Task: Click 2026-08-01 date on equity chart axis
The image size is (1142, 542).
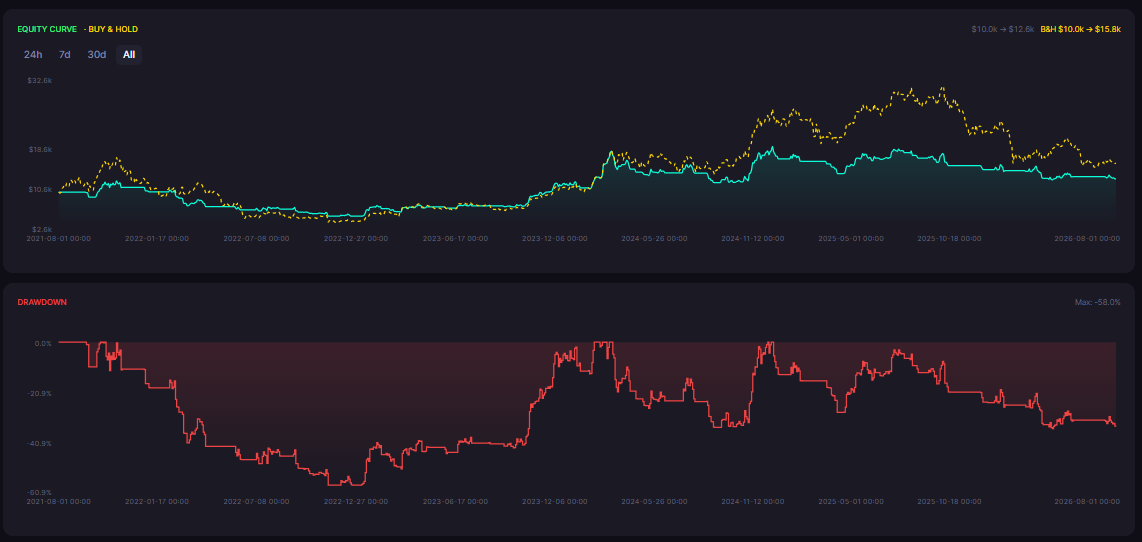Action: 1088,238
